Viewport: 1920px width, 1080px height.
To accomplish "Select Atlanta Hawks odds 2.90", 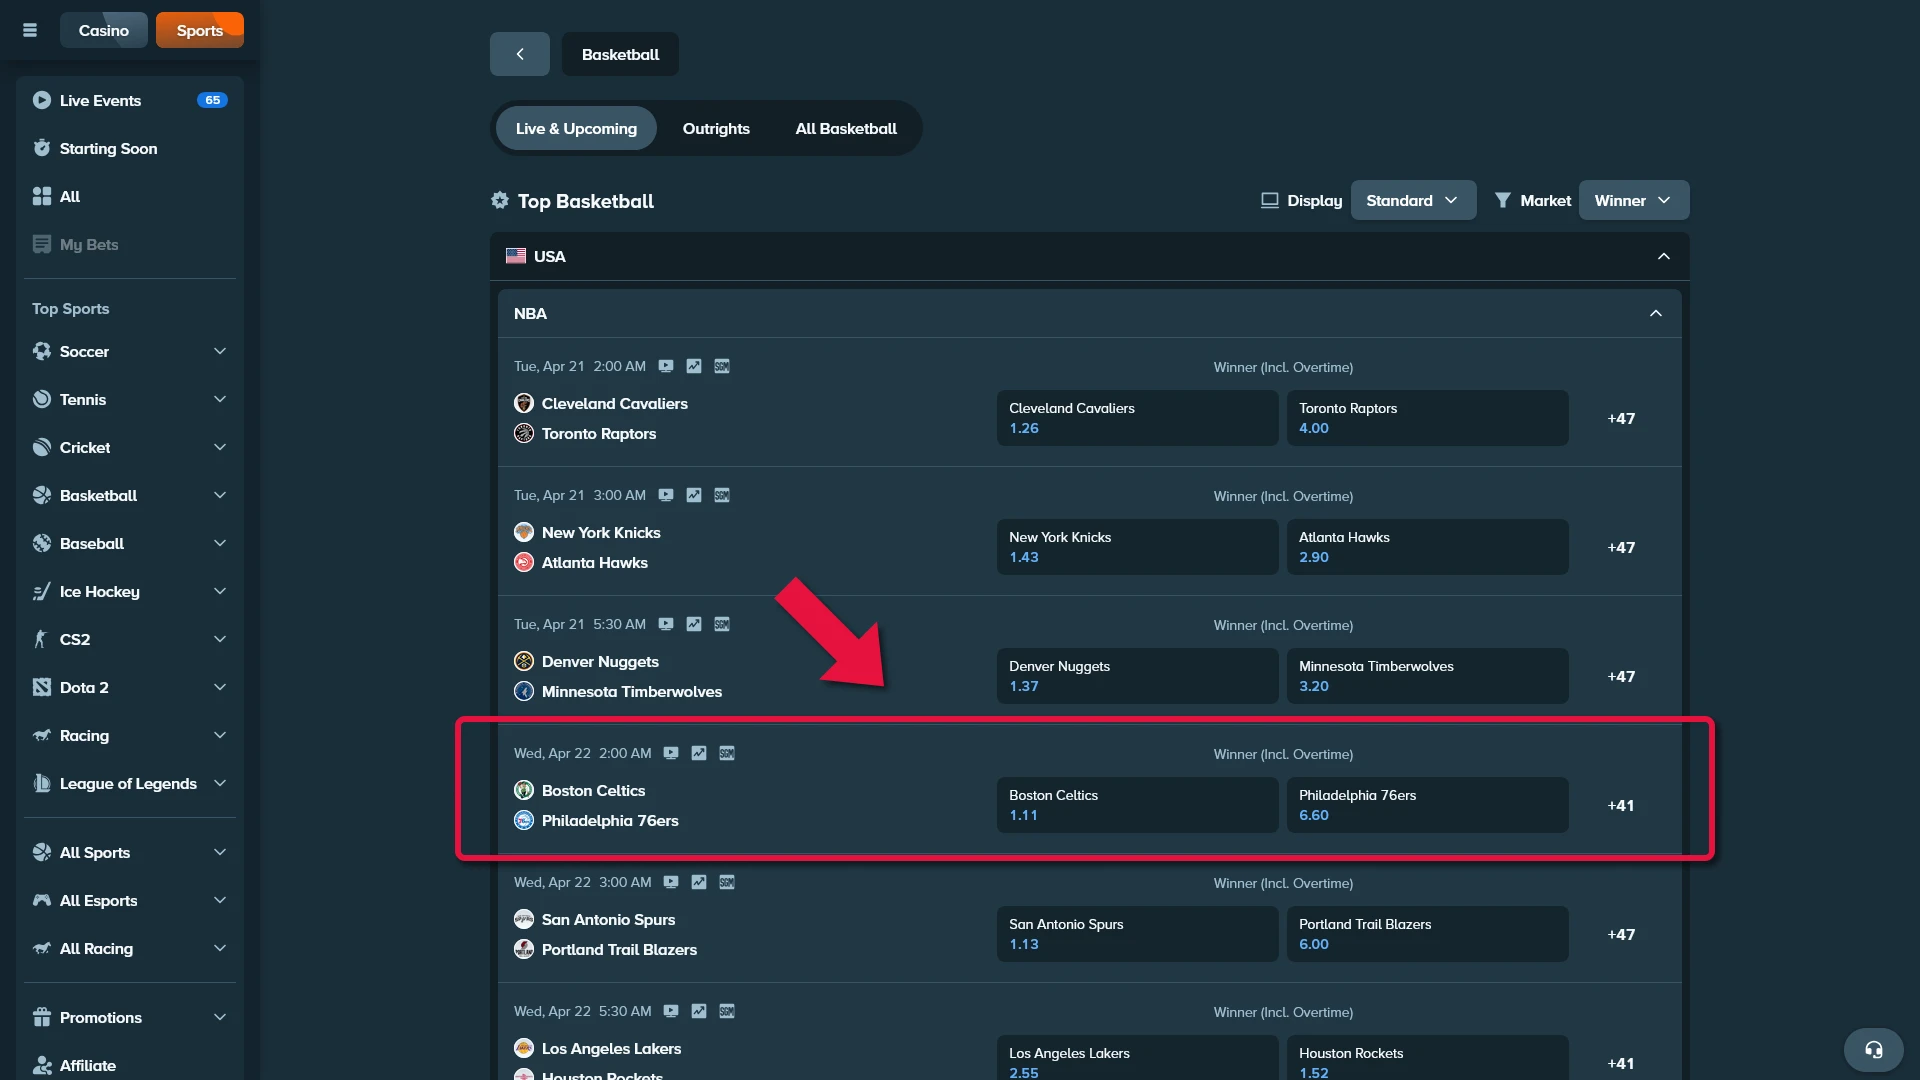I will pyautogui.click(x=1428, y=547).
